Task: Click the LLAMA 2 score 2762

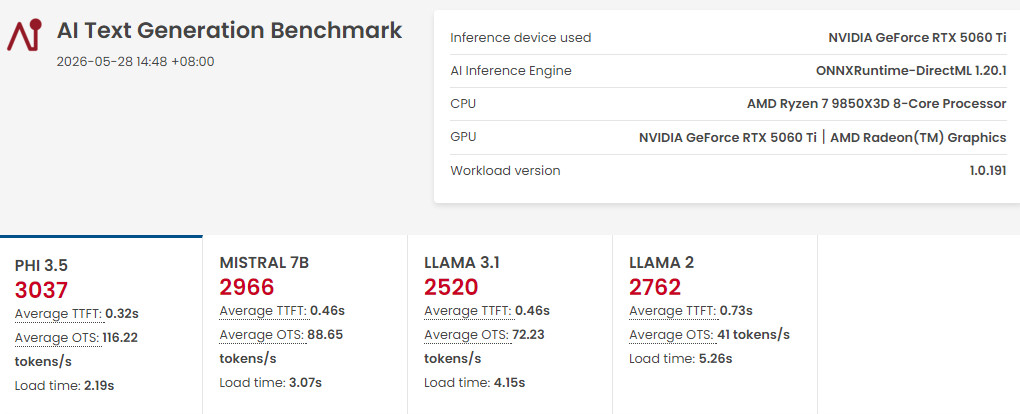Action: [x=655, y=287]
